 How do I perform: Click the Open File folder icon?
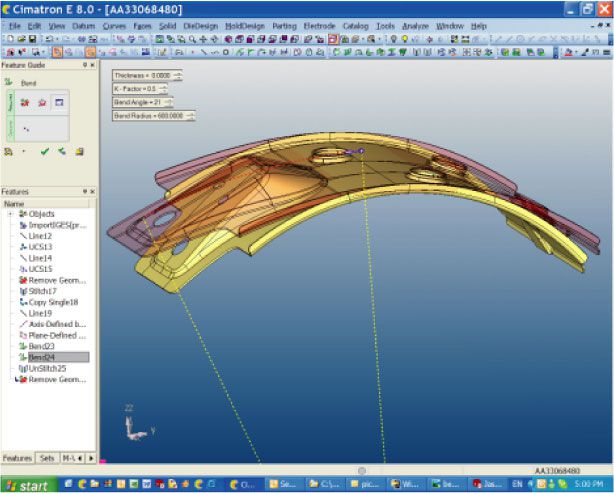(22, 39)
